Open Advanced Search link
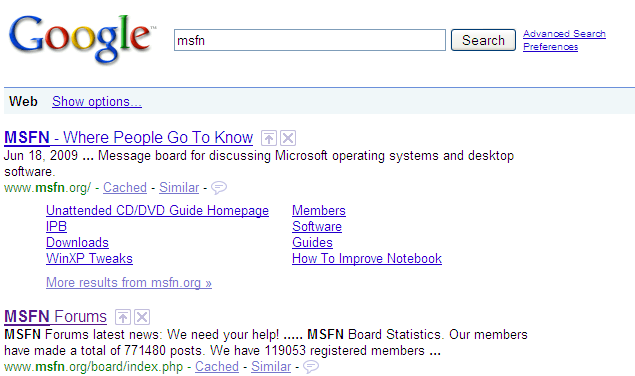 tap(564, 34)
